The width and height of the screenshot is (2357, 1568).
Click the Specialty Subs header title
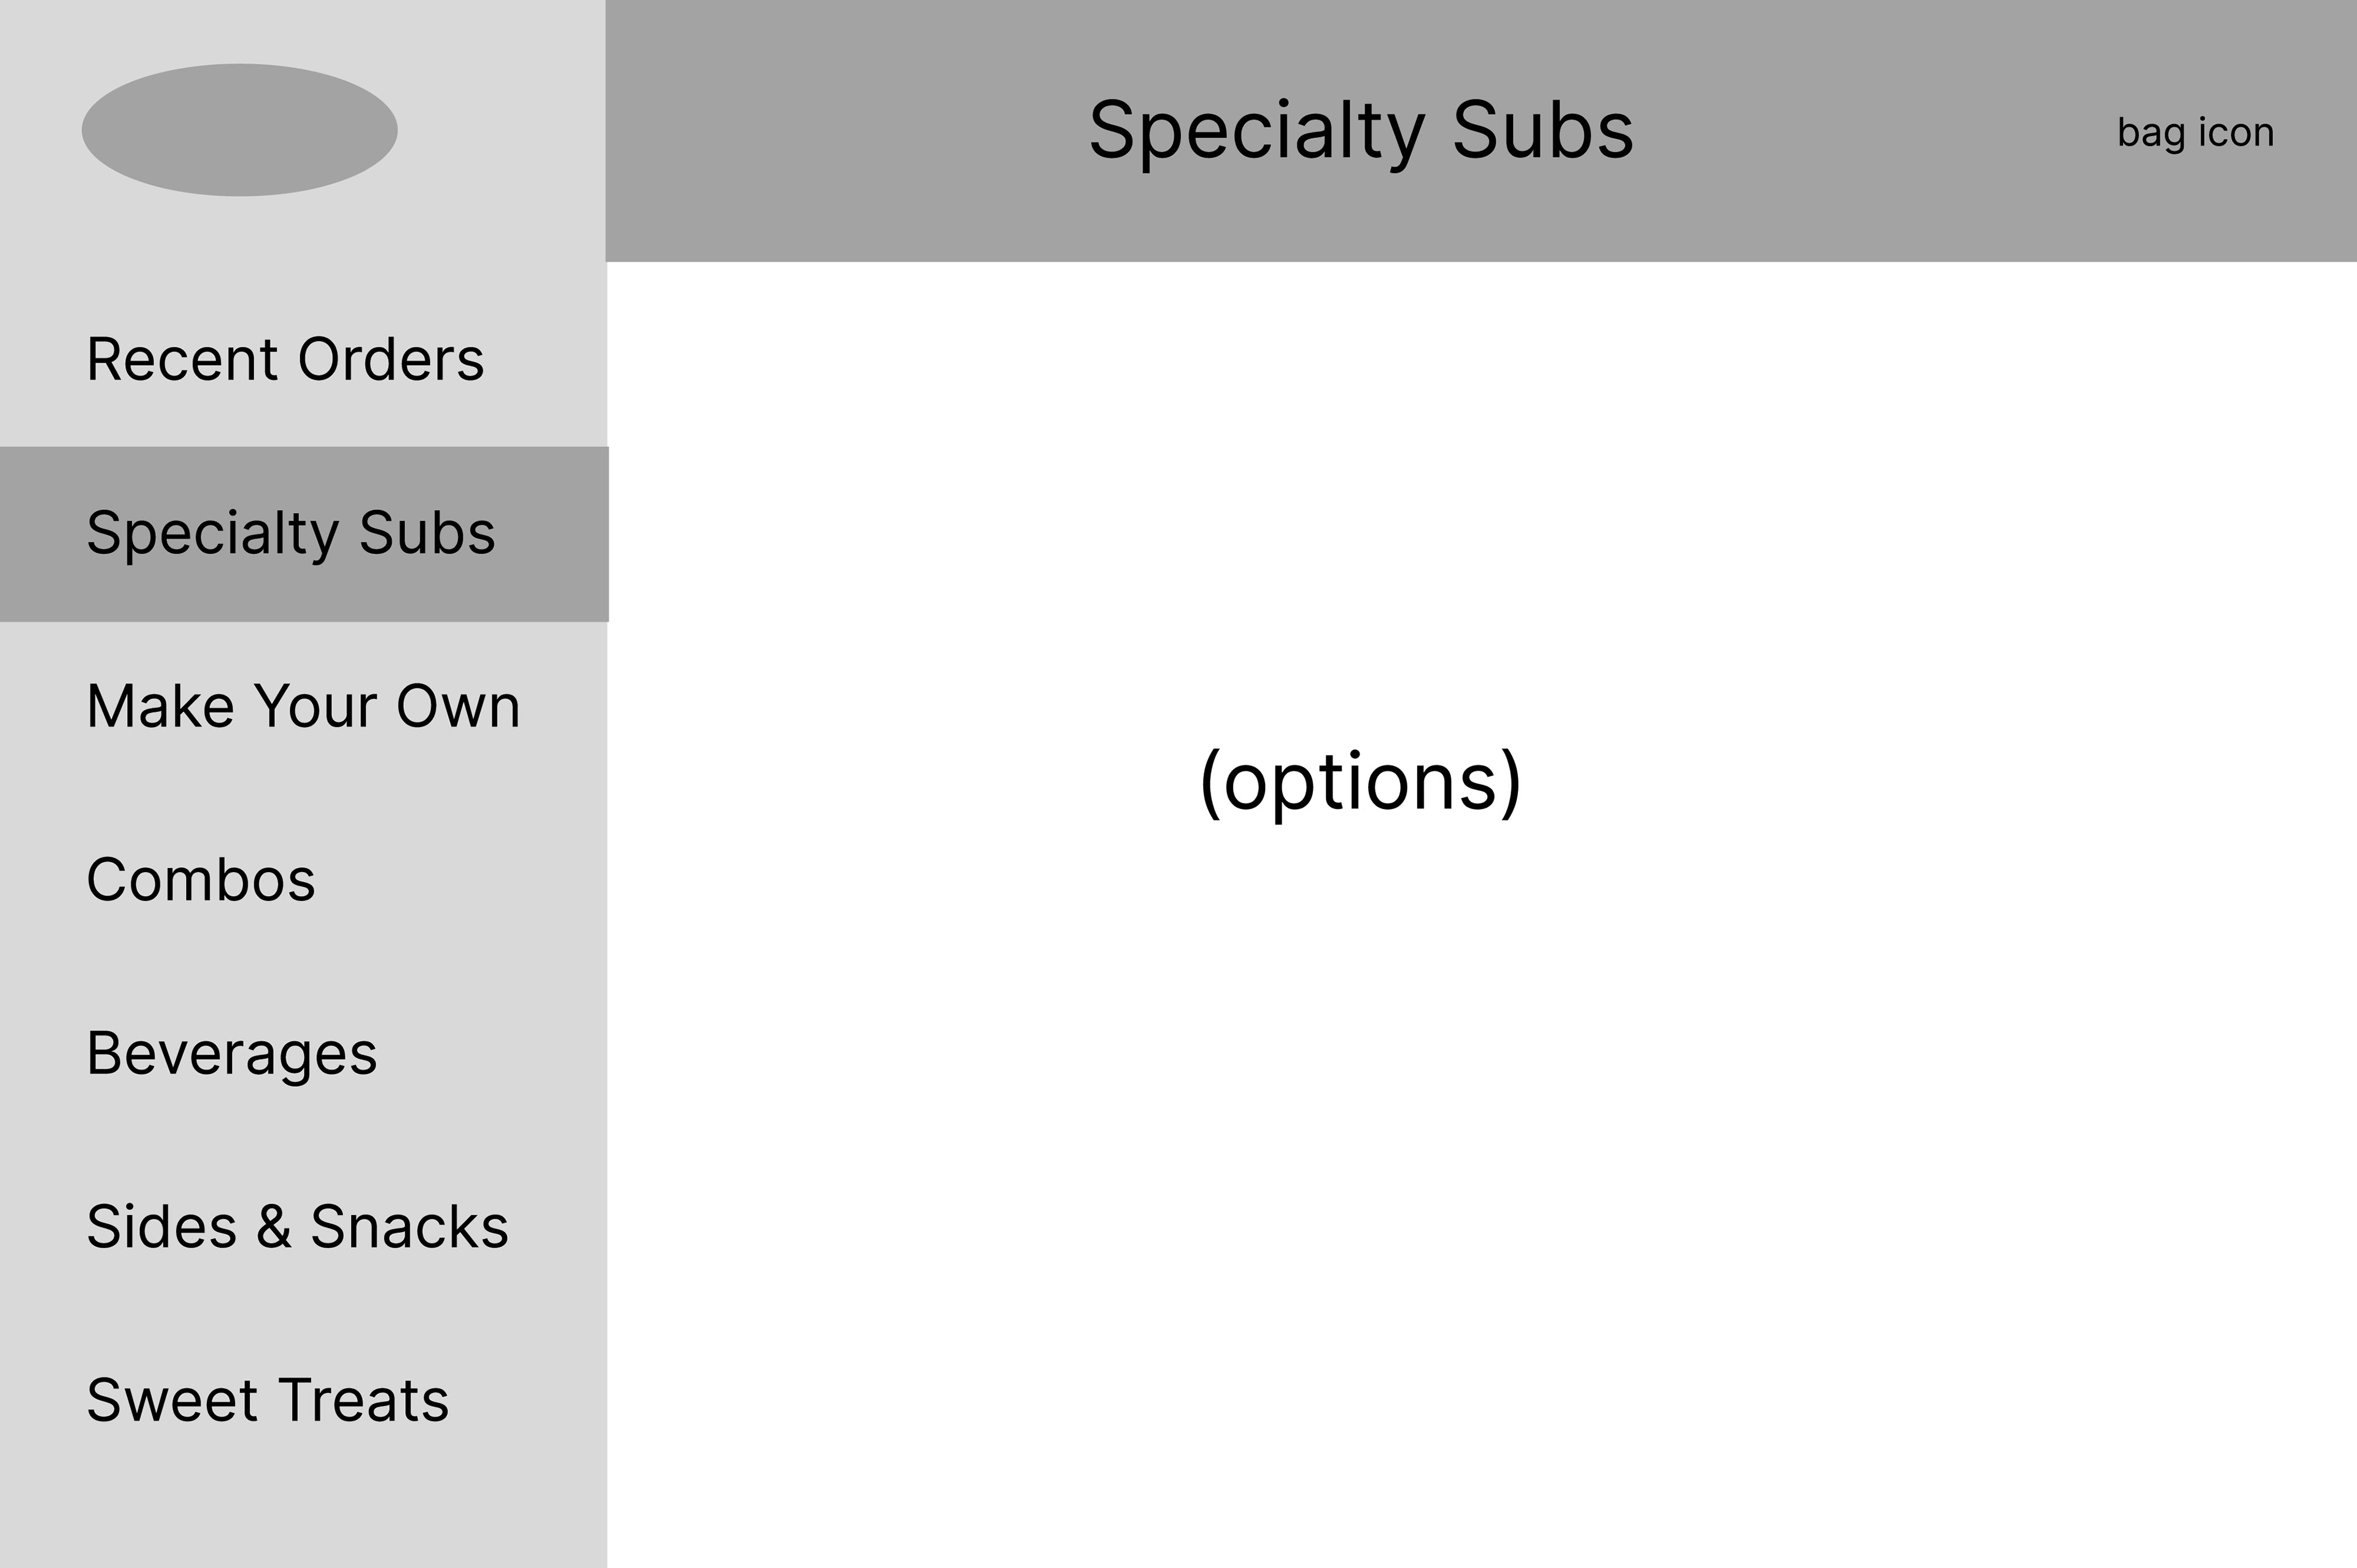click(x=1360, y=130)
